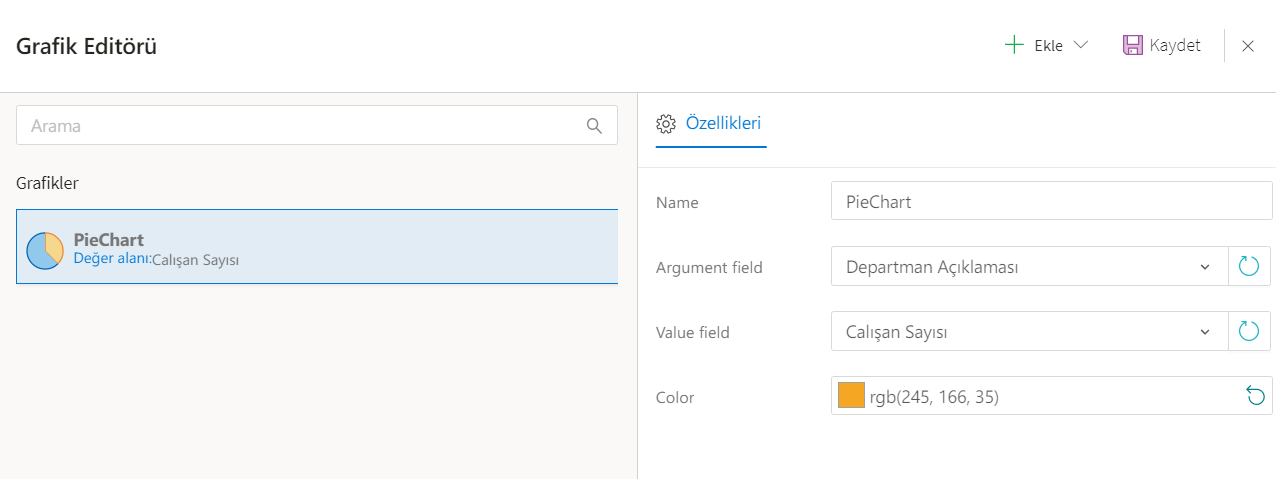Screen dimensions: 1276x479
Task: Expand the Ekle dropdown chevron
Action: (1080, 45)
